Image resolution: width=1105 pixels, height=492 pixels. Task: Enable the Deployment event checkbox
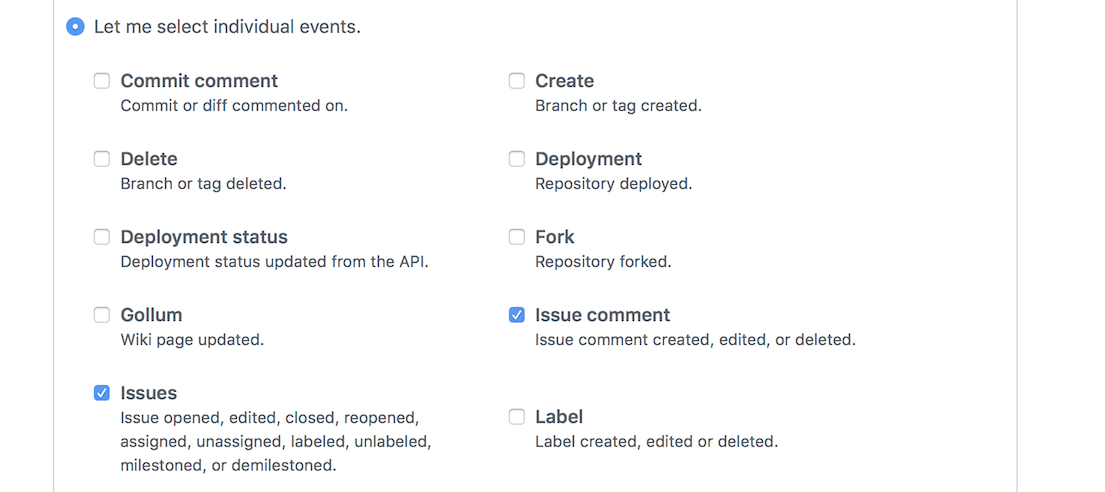[517, 159]
